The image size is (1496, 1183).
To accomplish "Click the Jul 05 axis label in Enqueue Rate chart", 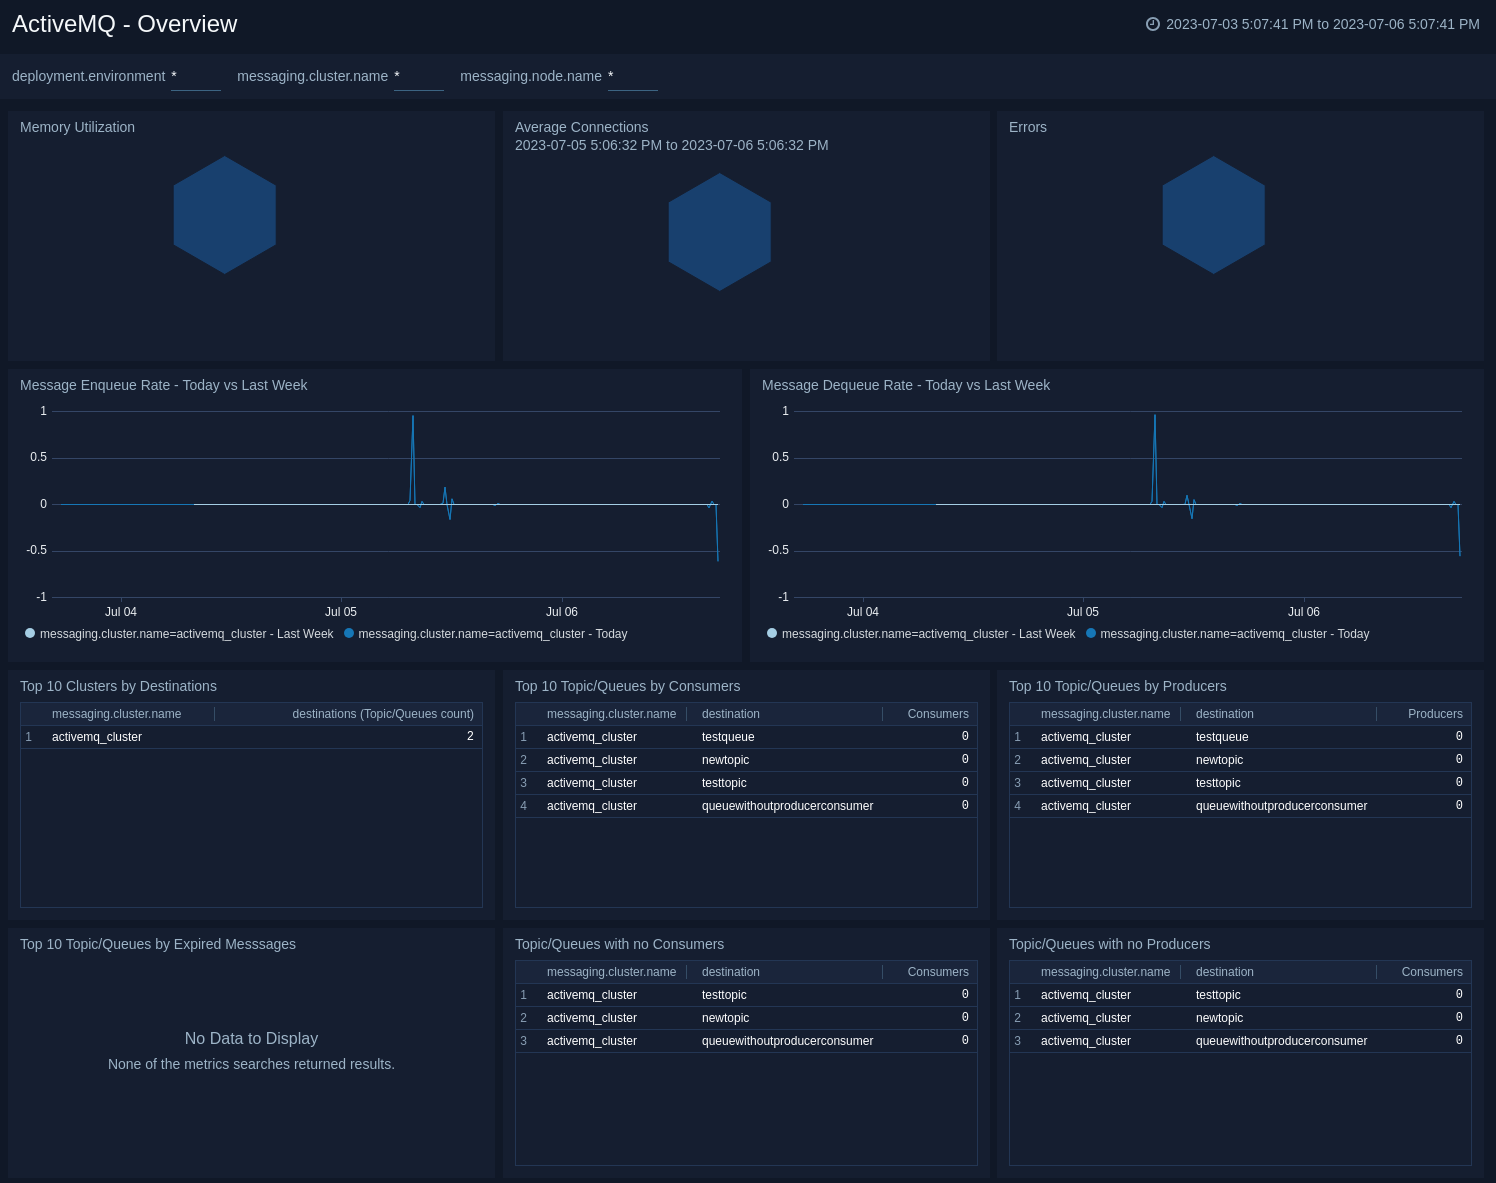I will [x=341, y=612].
